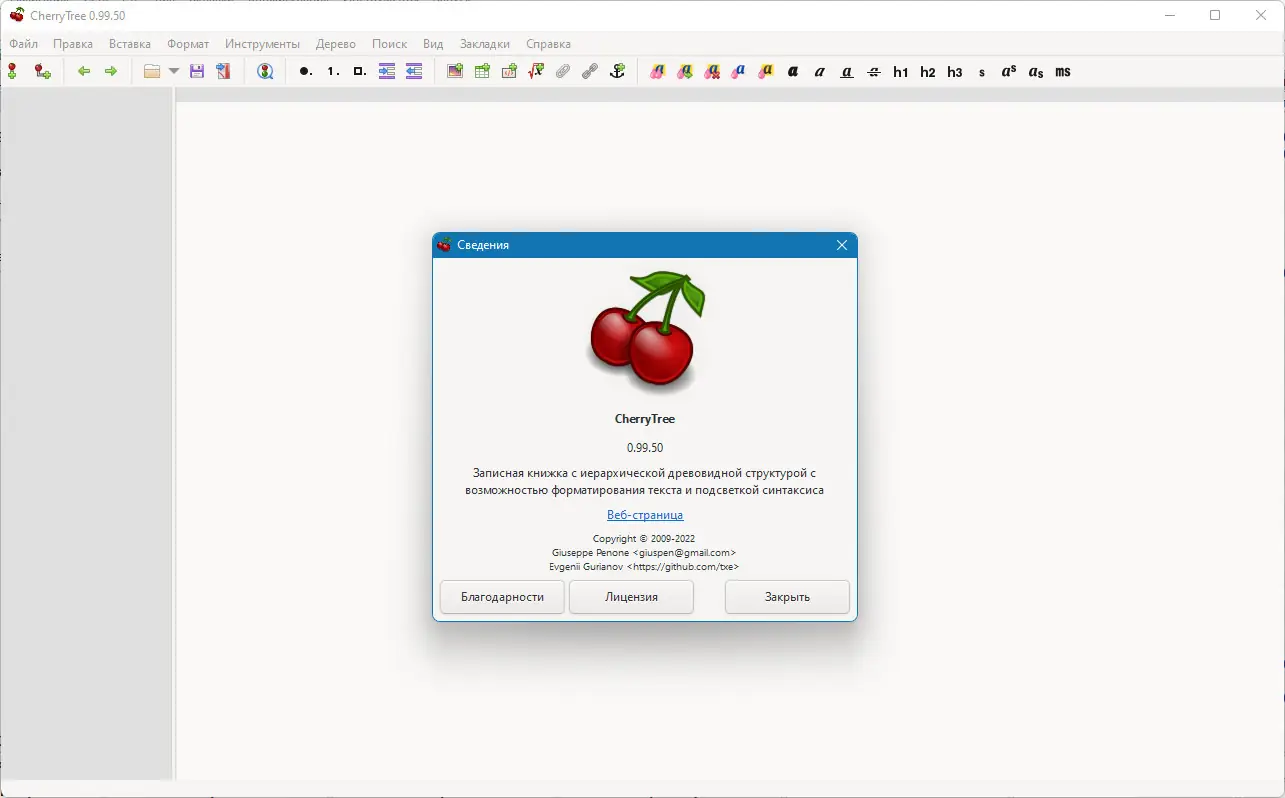Click the Copyright © 2009-2022 line

tap(644, 538)
